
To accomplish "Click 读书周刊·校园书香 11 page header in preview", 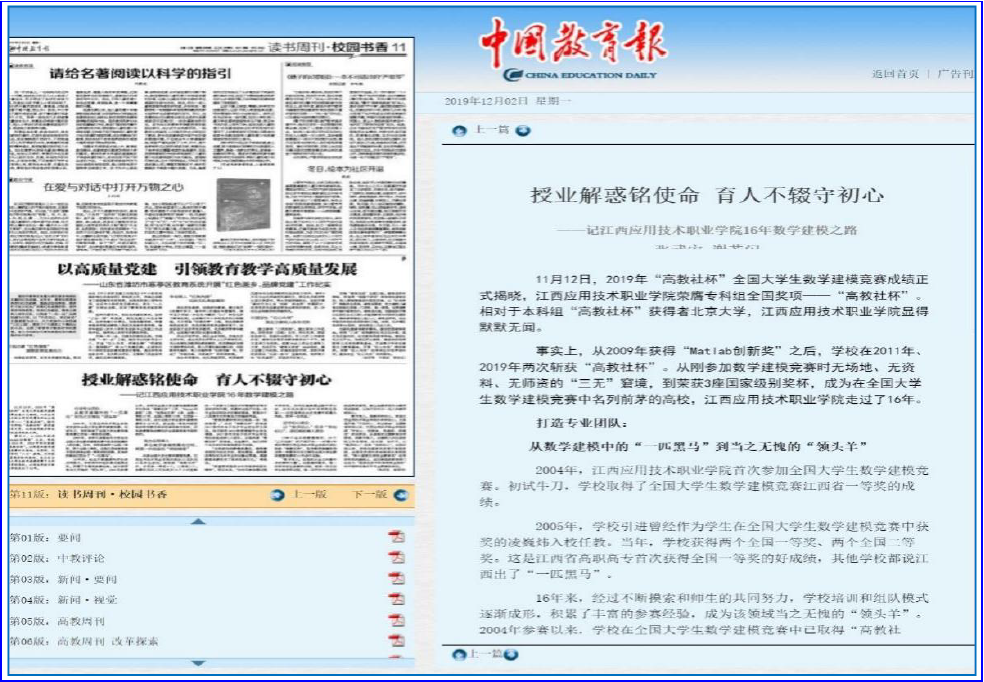I will point(337,48).
